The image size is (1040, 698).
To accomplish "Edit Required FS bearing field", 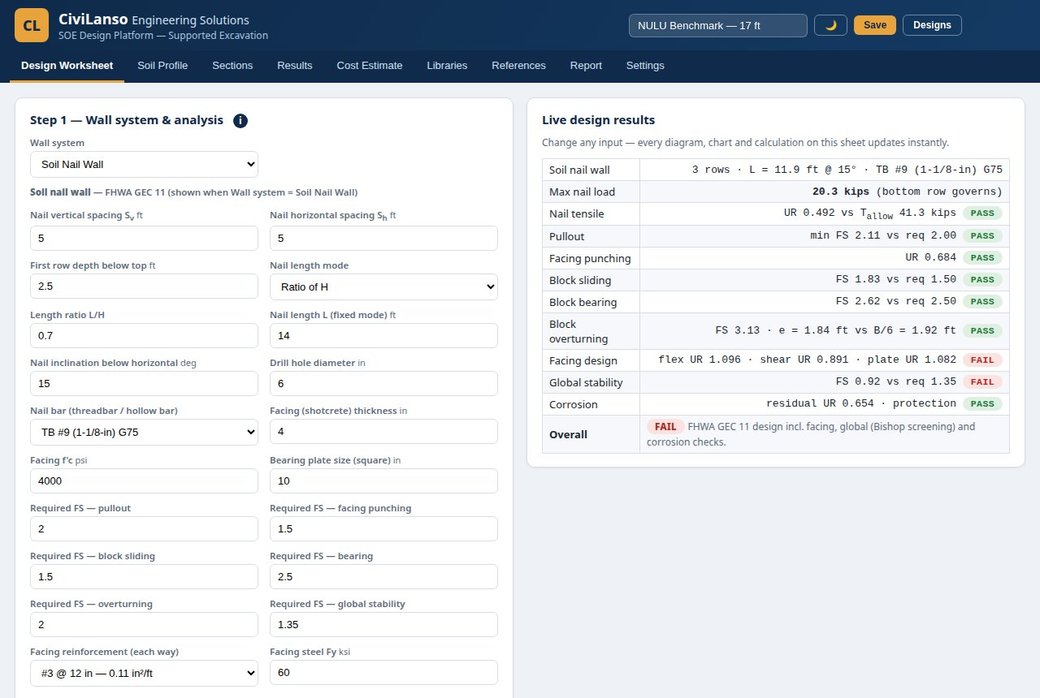I will (383, 577).
